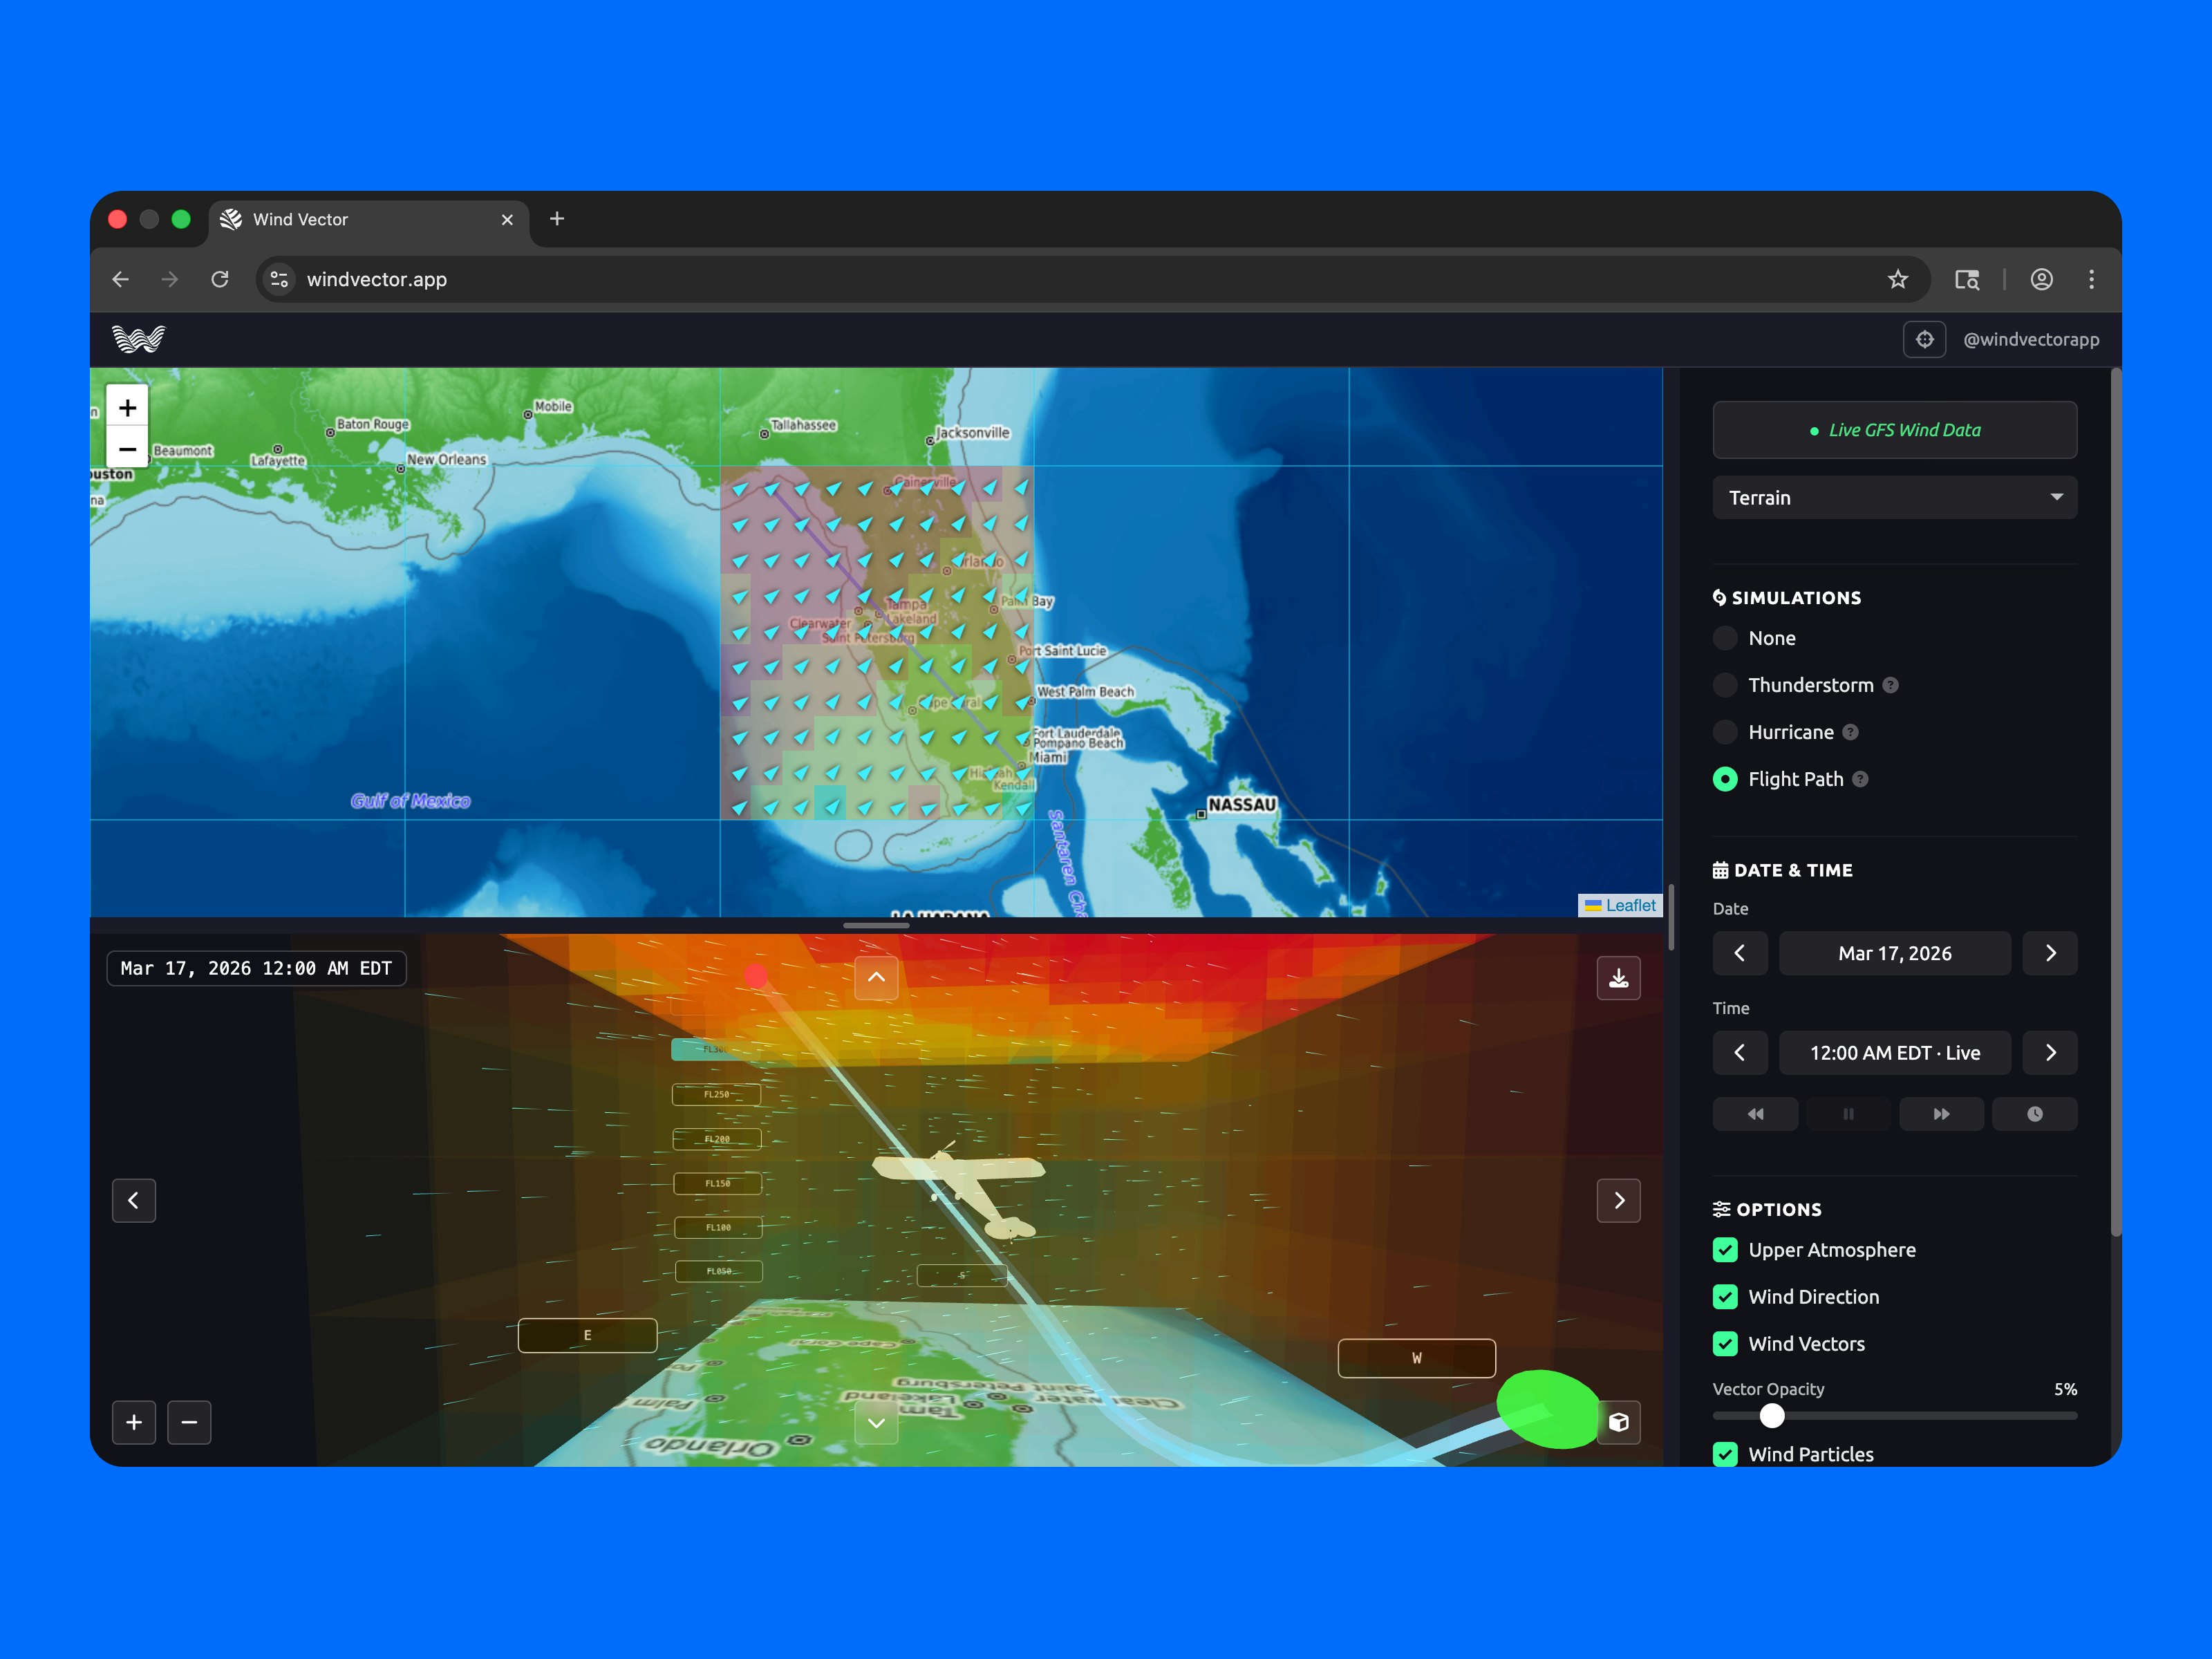Go to the previous date
The width and height of the screenshot is (2212, 1659).
click(1739, 953)
